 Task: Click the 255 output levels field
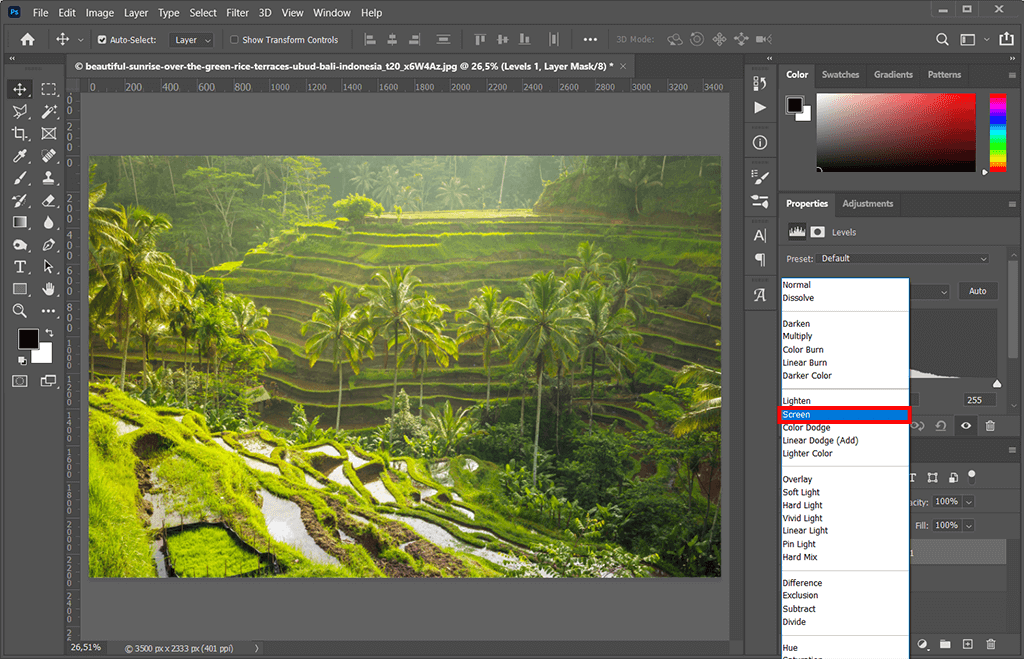tap(980, 400)
